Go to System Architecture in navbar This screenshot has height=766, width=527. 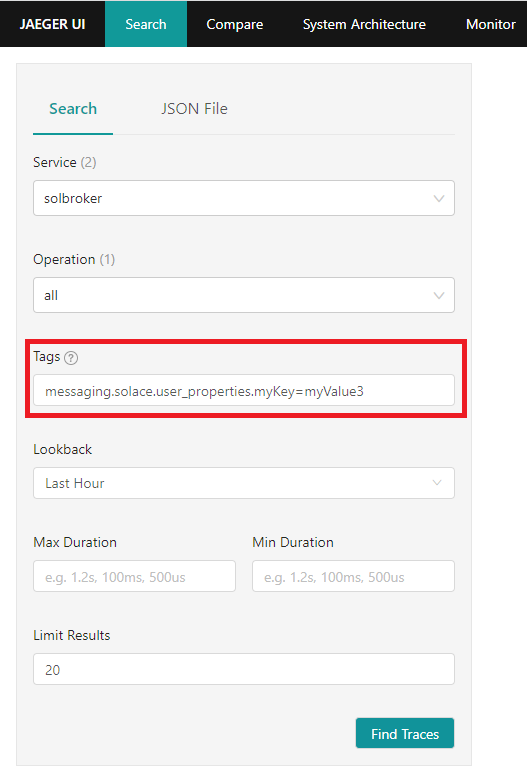pos(364,24)
